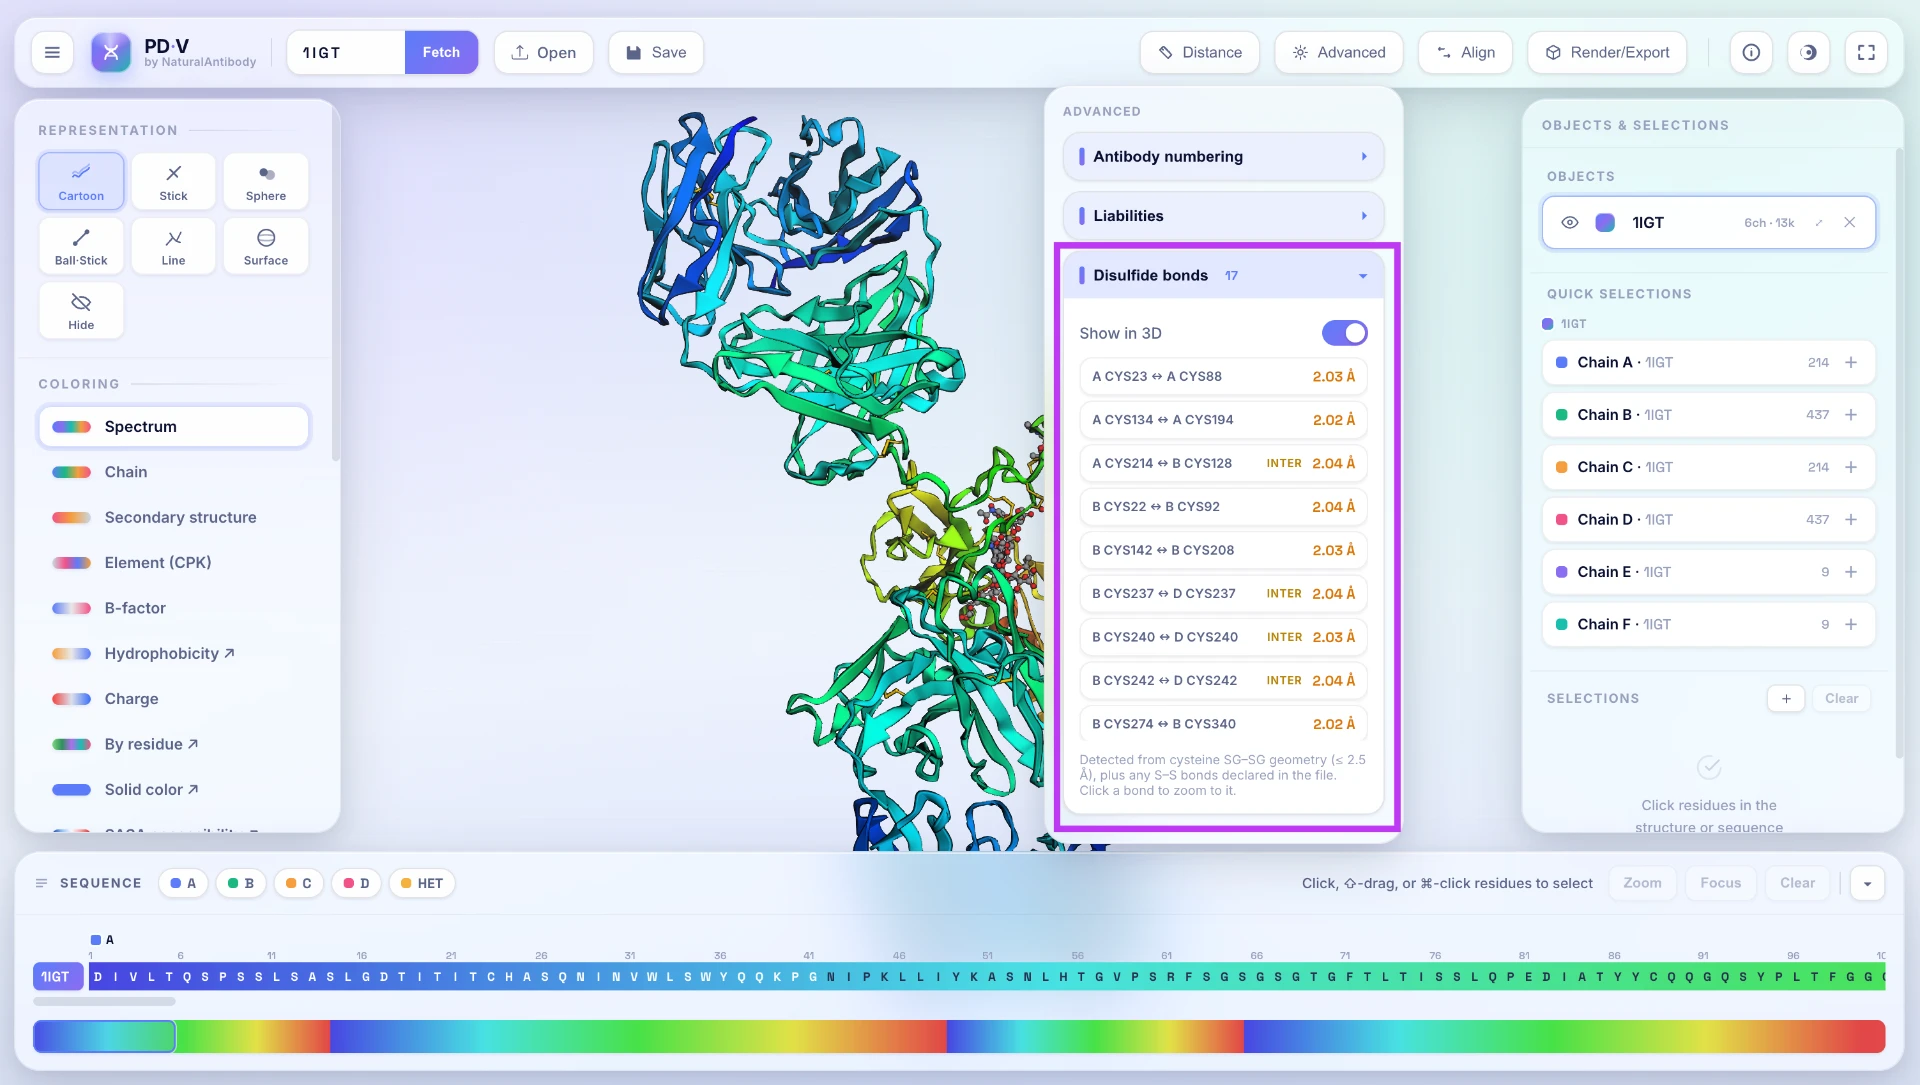Toggle chain B sequence filter

click(x=241, y=883)
